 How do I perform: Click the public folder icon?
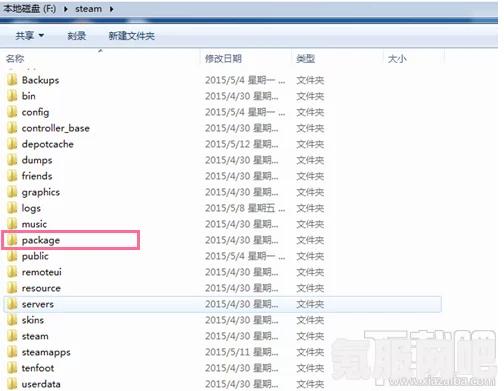[12, 256]
